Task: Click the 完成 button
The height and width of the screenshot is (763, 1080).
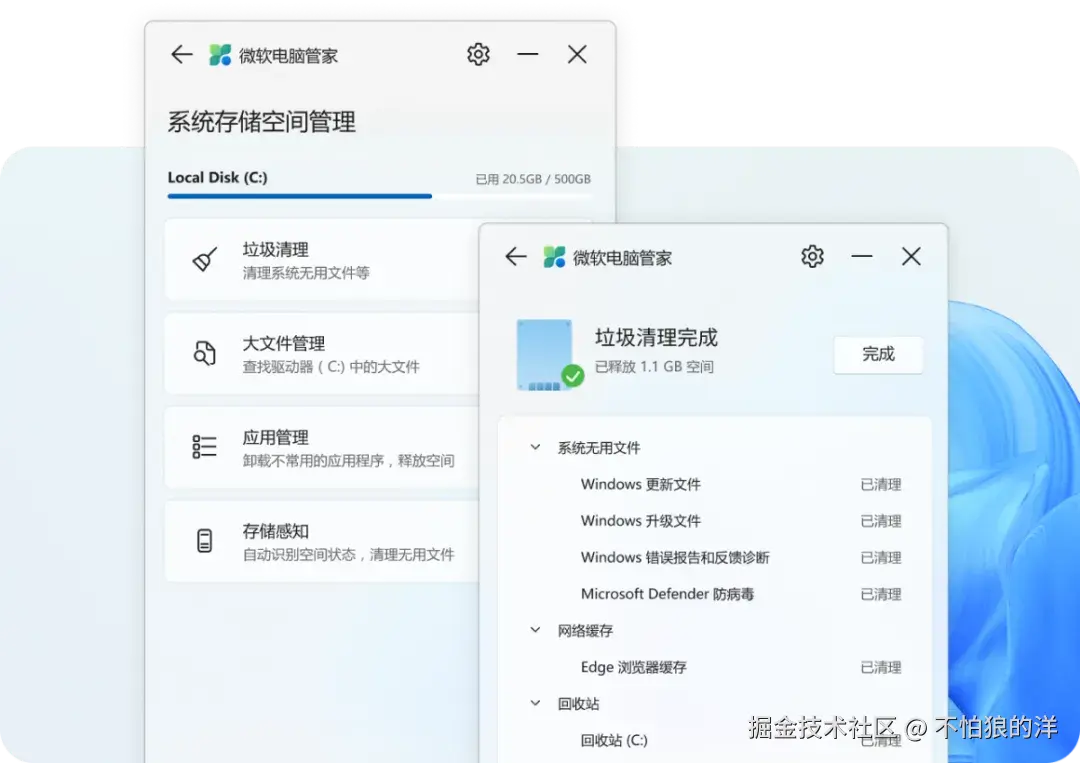Action: pyautogui.click(x=878, y=355)
